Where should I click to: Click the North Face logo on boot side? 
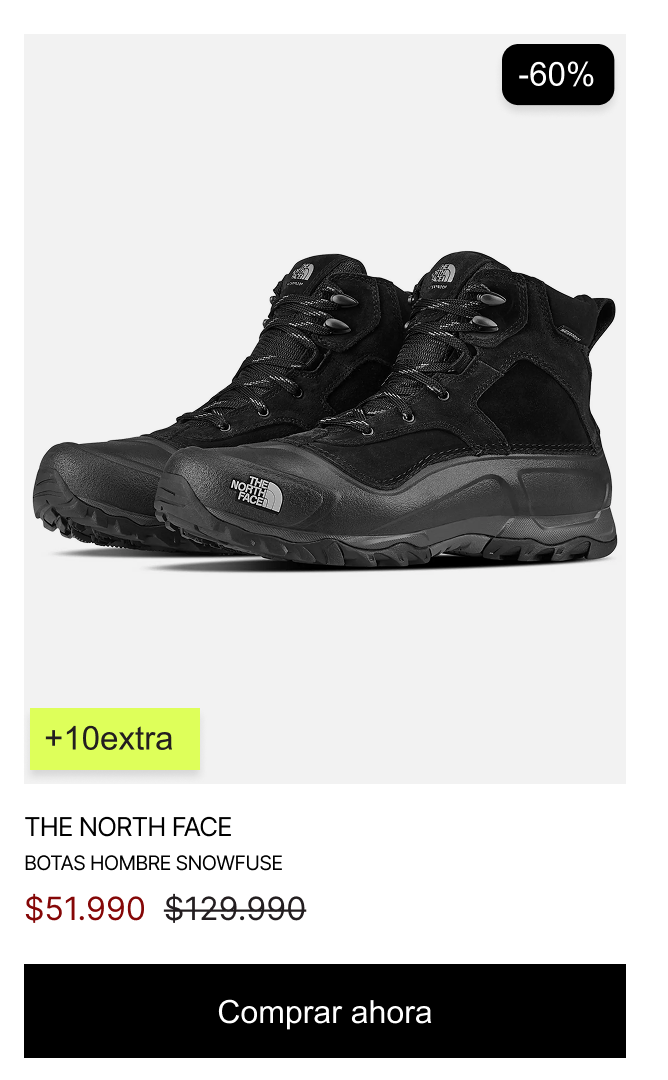(255, 494)
